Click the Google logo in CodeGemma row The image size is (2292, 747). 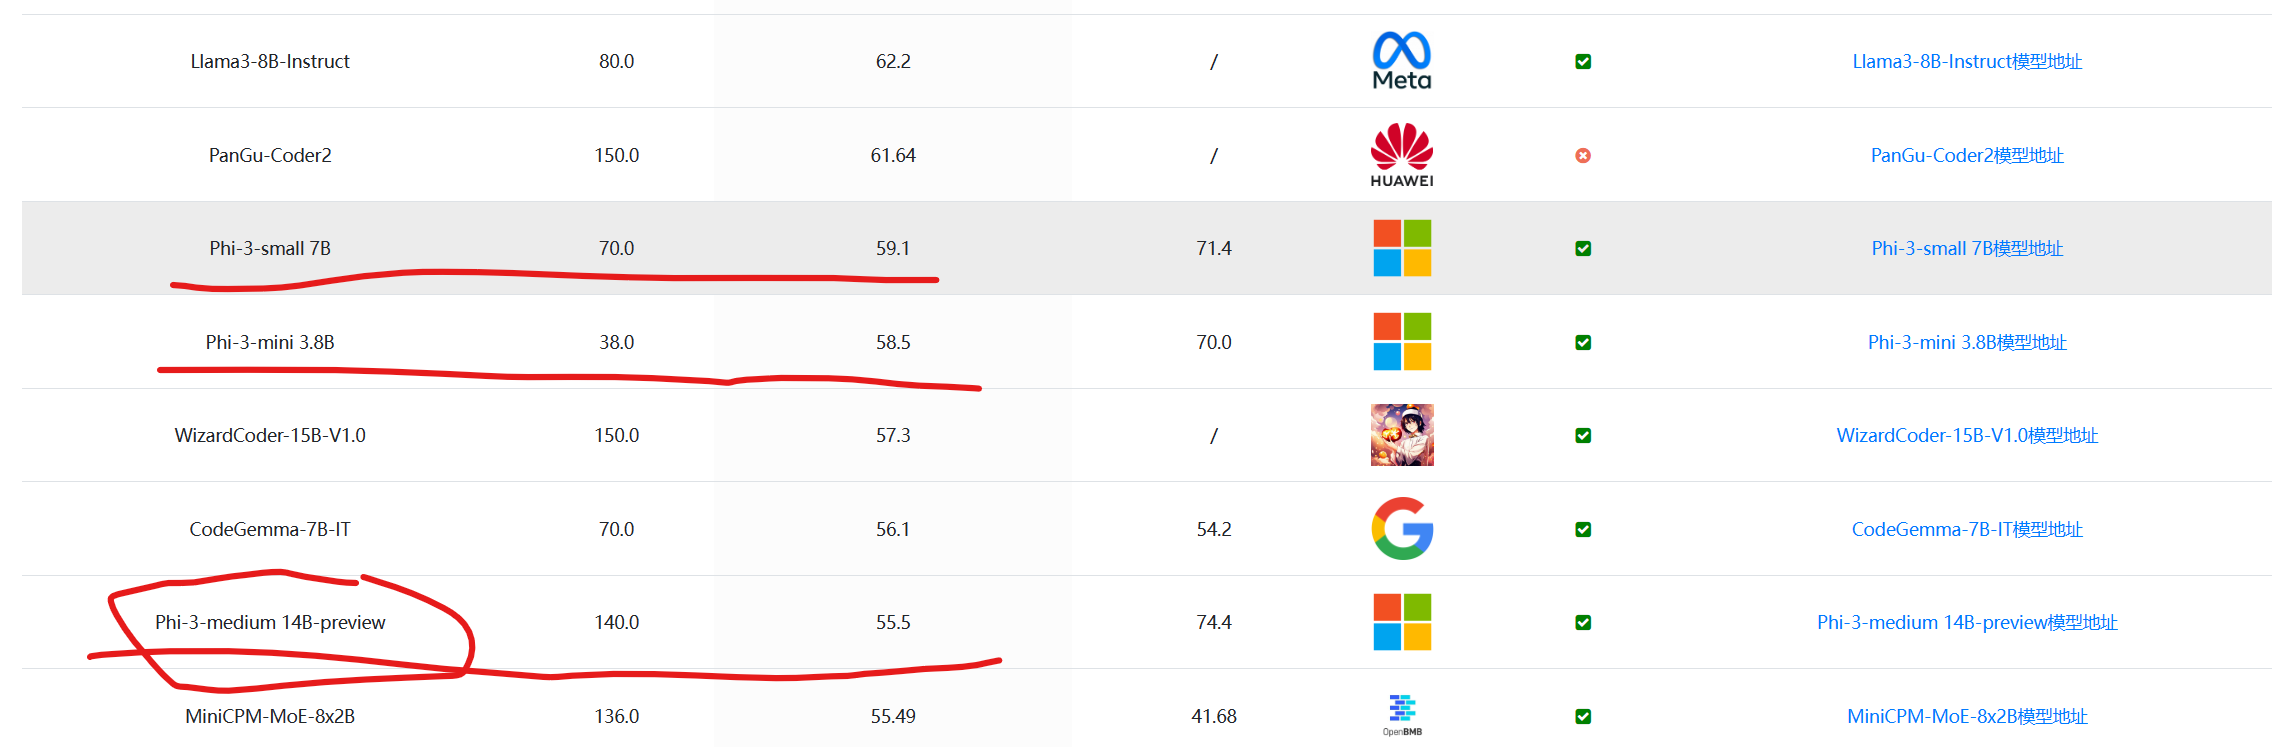tap(1402, 529)
